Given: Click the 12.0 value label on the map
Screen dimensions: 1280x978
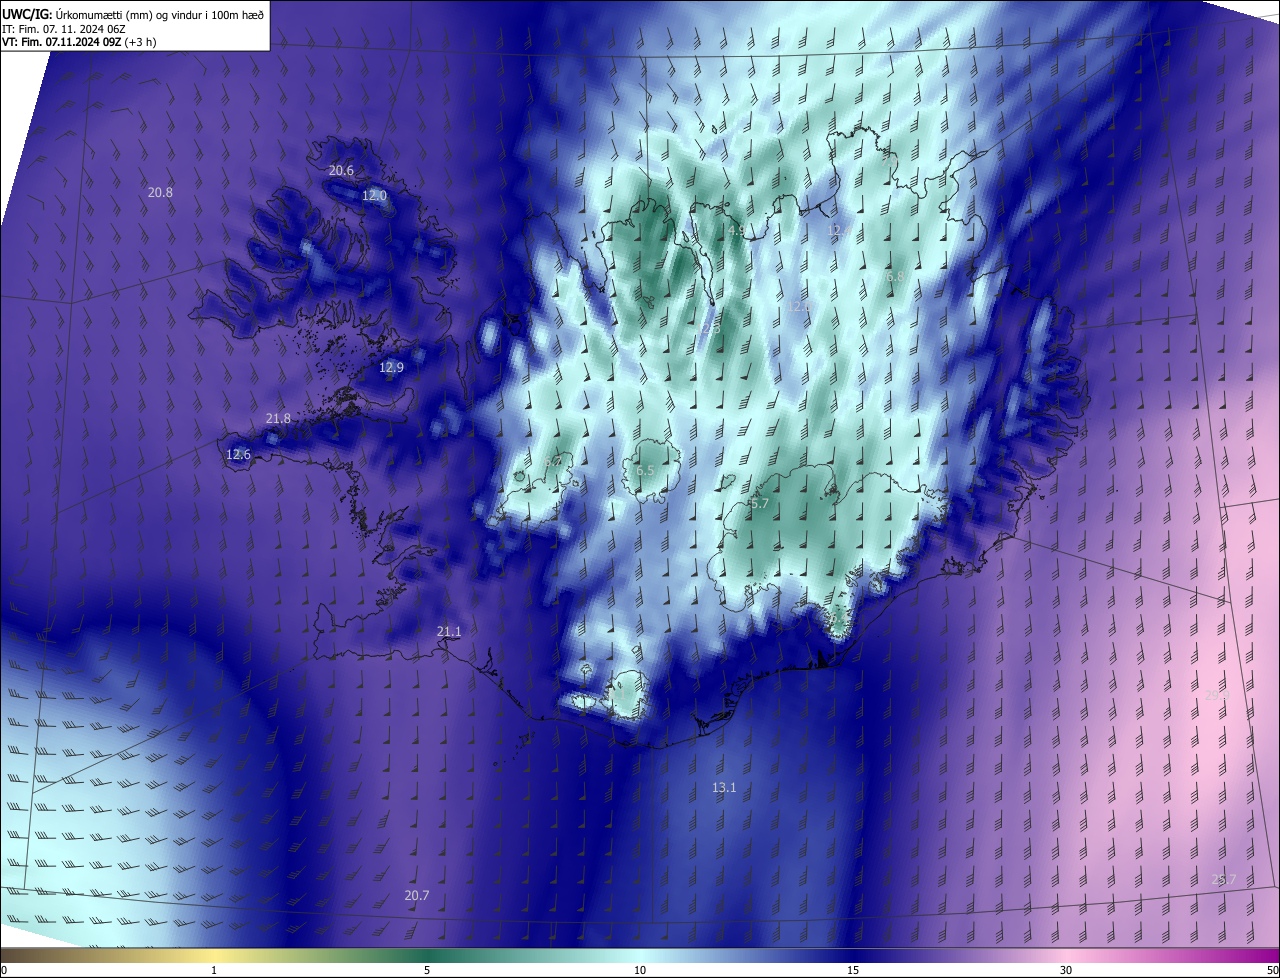Looking at the screenshot, I should tap(374, 196).
